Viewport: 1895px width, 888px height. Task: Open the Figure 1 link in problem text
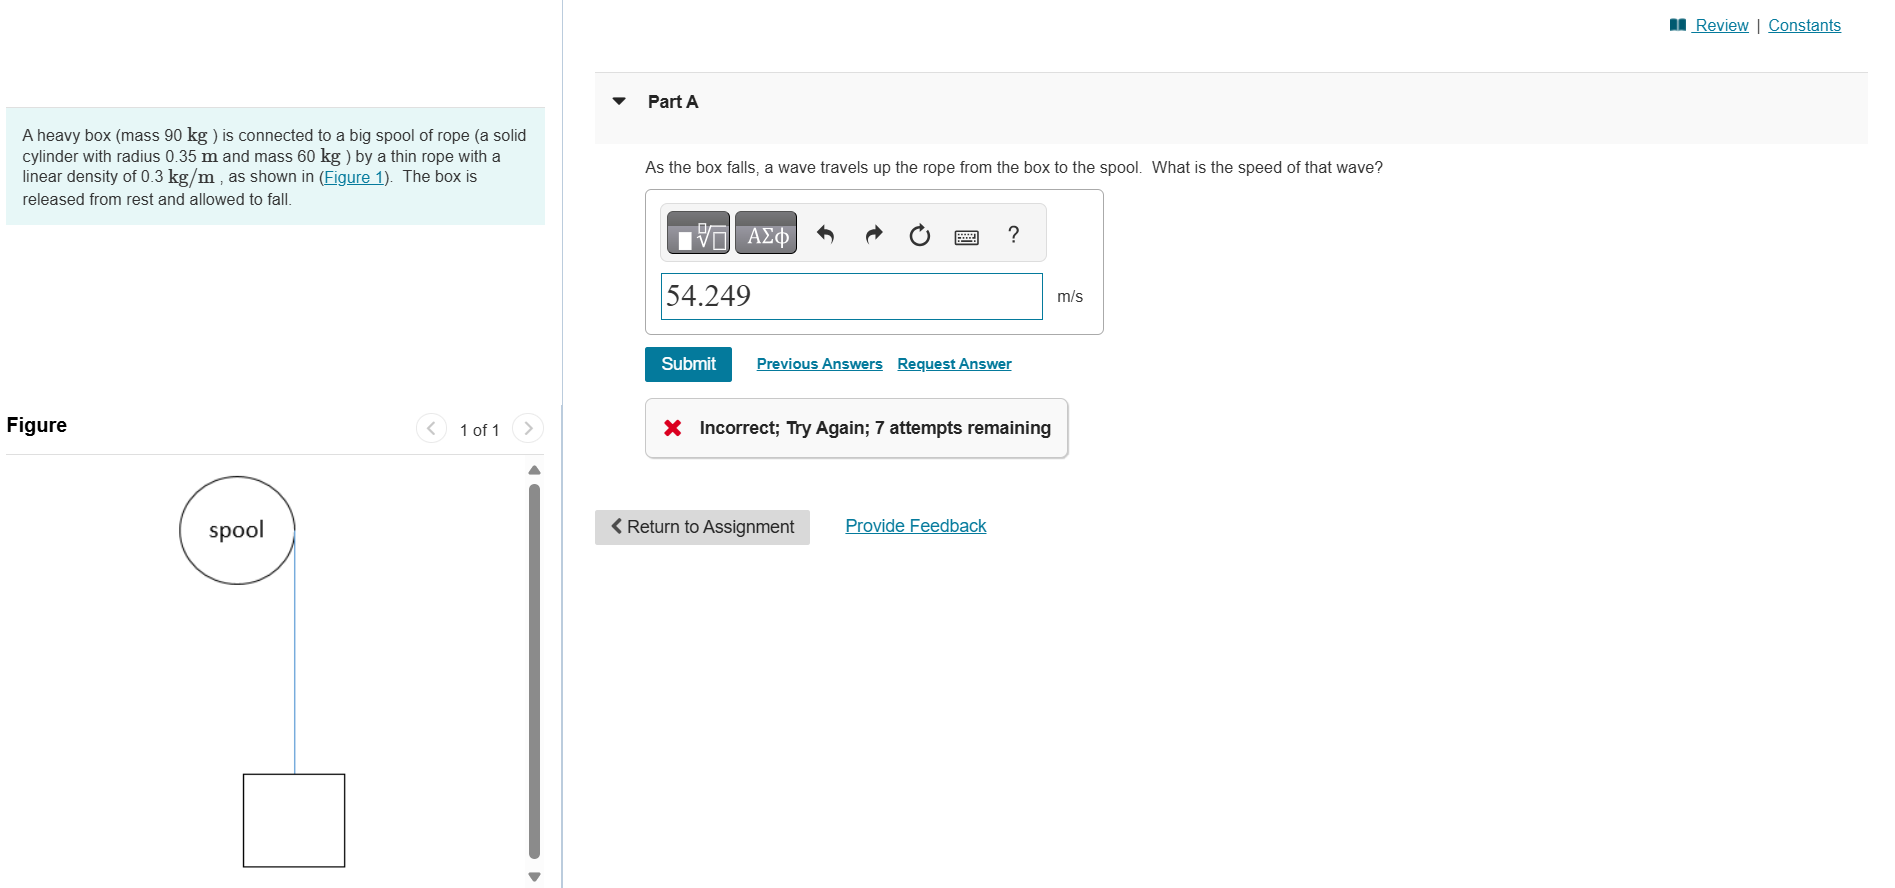click(x=354, y=177)
